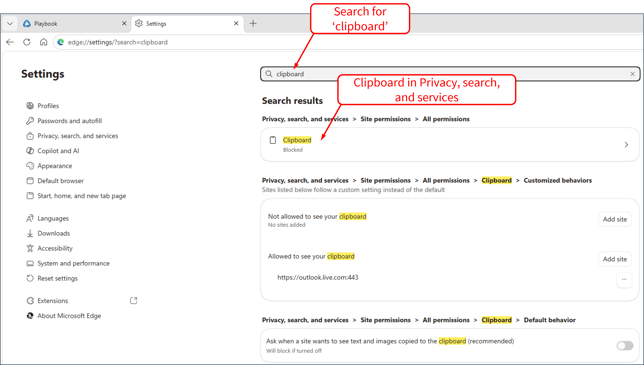The image size is (644, 365).
Task: Open Languages settings
Action: click(x=53, y=218)
